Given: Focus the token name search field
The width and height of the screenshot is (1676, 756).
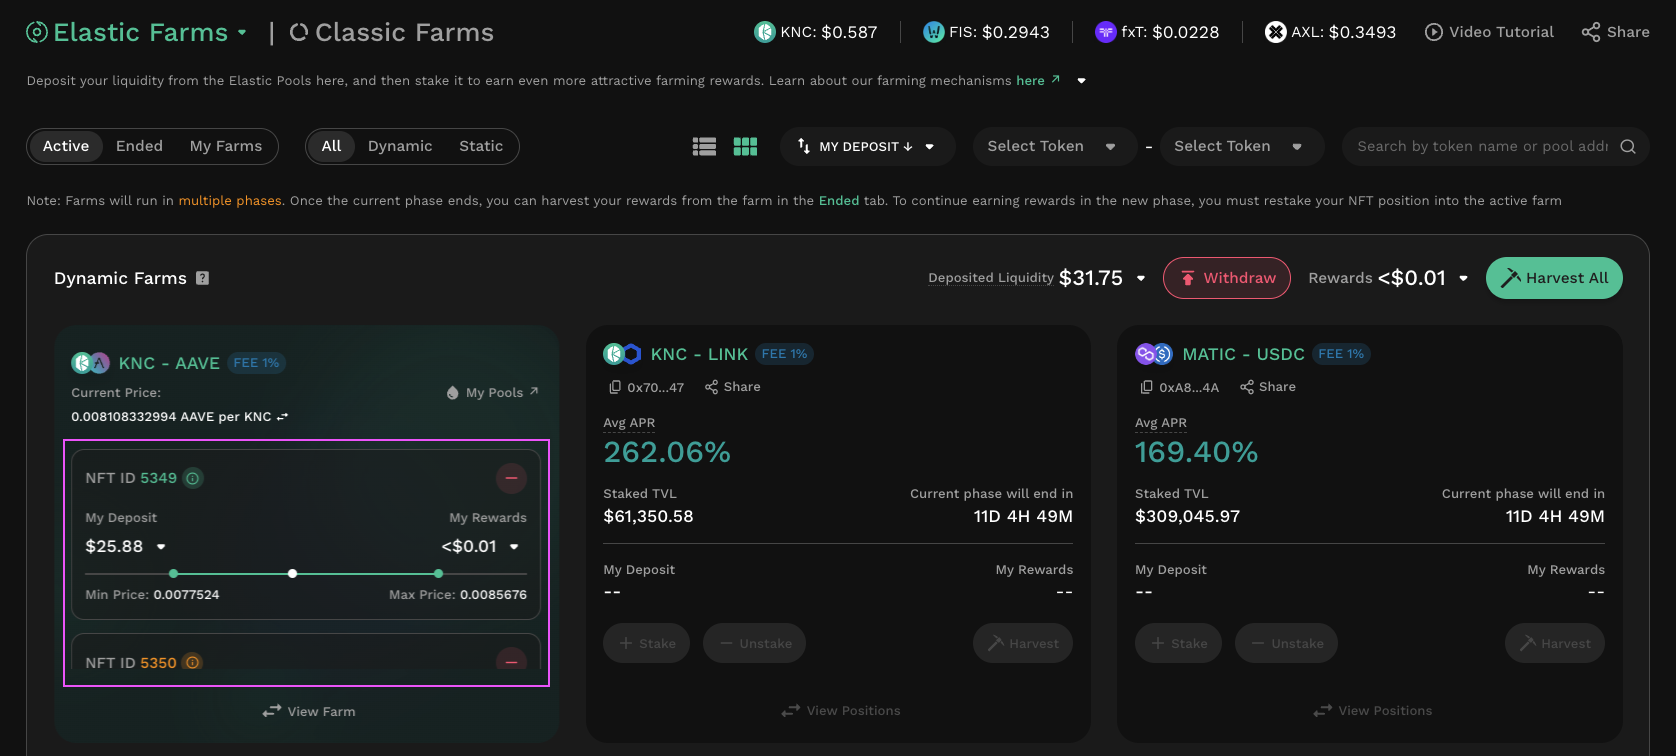Looking at the screenshot, I should (1482, 147).
